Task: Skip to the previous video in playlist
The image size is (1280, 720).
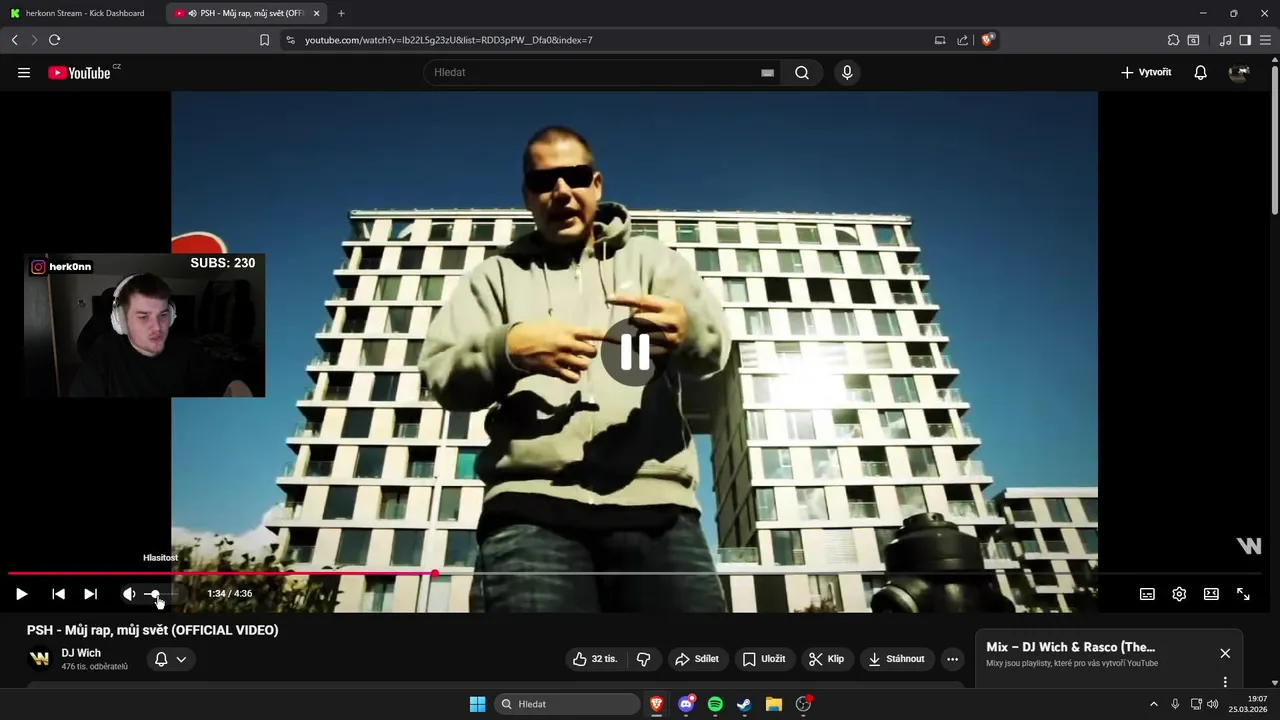Action: click(x=58, y=594)
